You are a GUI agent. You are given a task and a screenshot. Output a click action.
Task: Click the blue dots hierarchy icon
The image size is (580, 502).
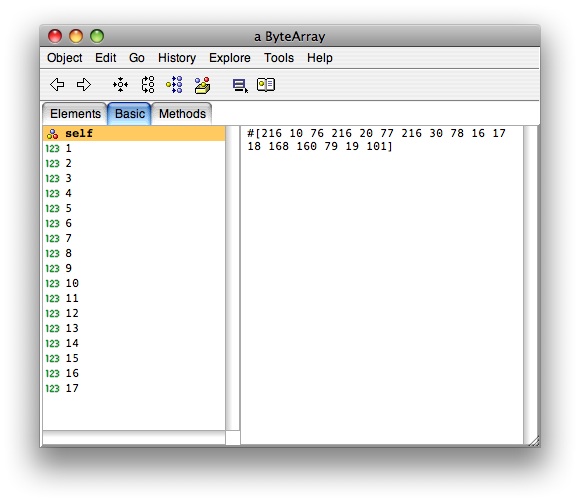(174, 84)
